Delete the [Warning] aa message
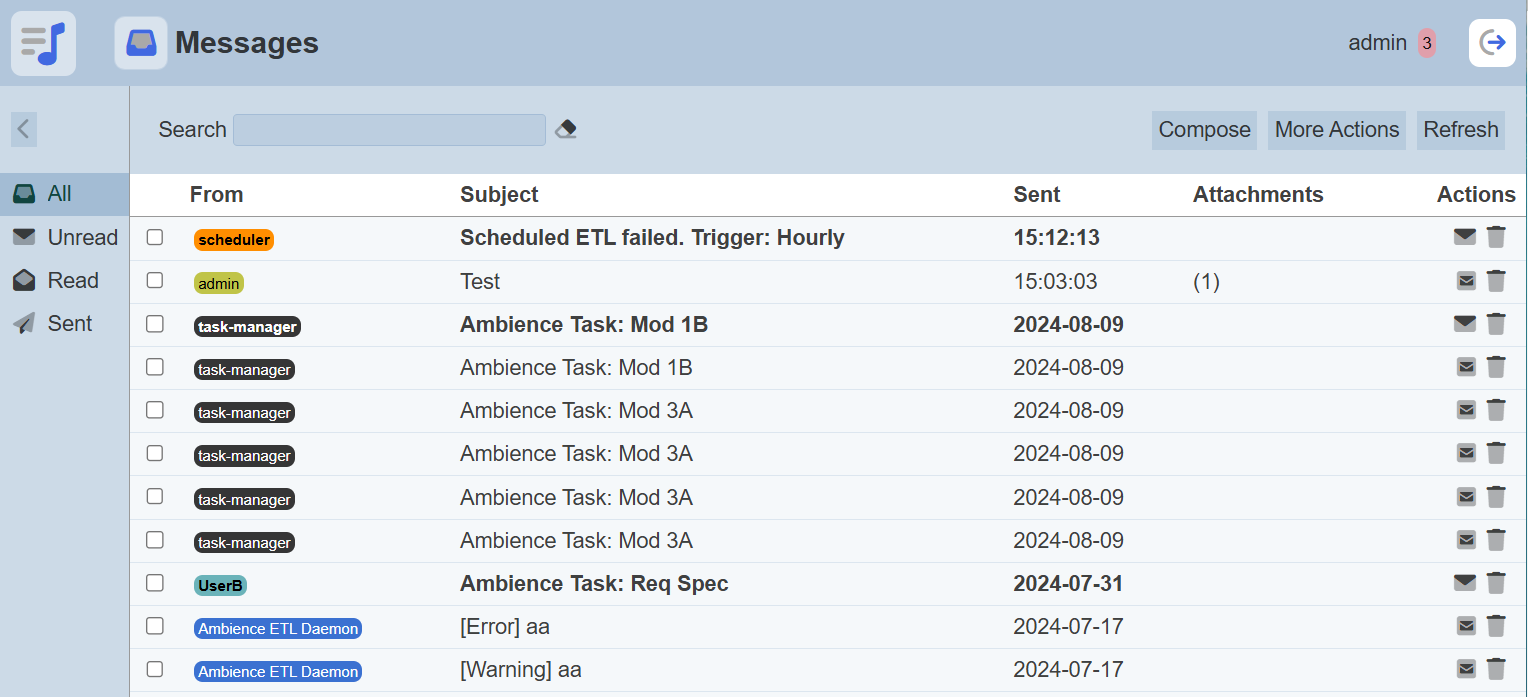 [1496, 669]
